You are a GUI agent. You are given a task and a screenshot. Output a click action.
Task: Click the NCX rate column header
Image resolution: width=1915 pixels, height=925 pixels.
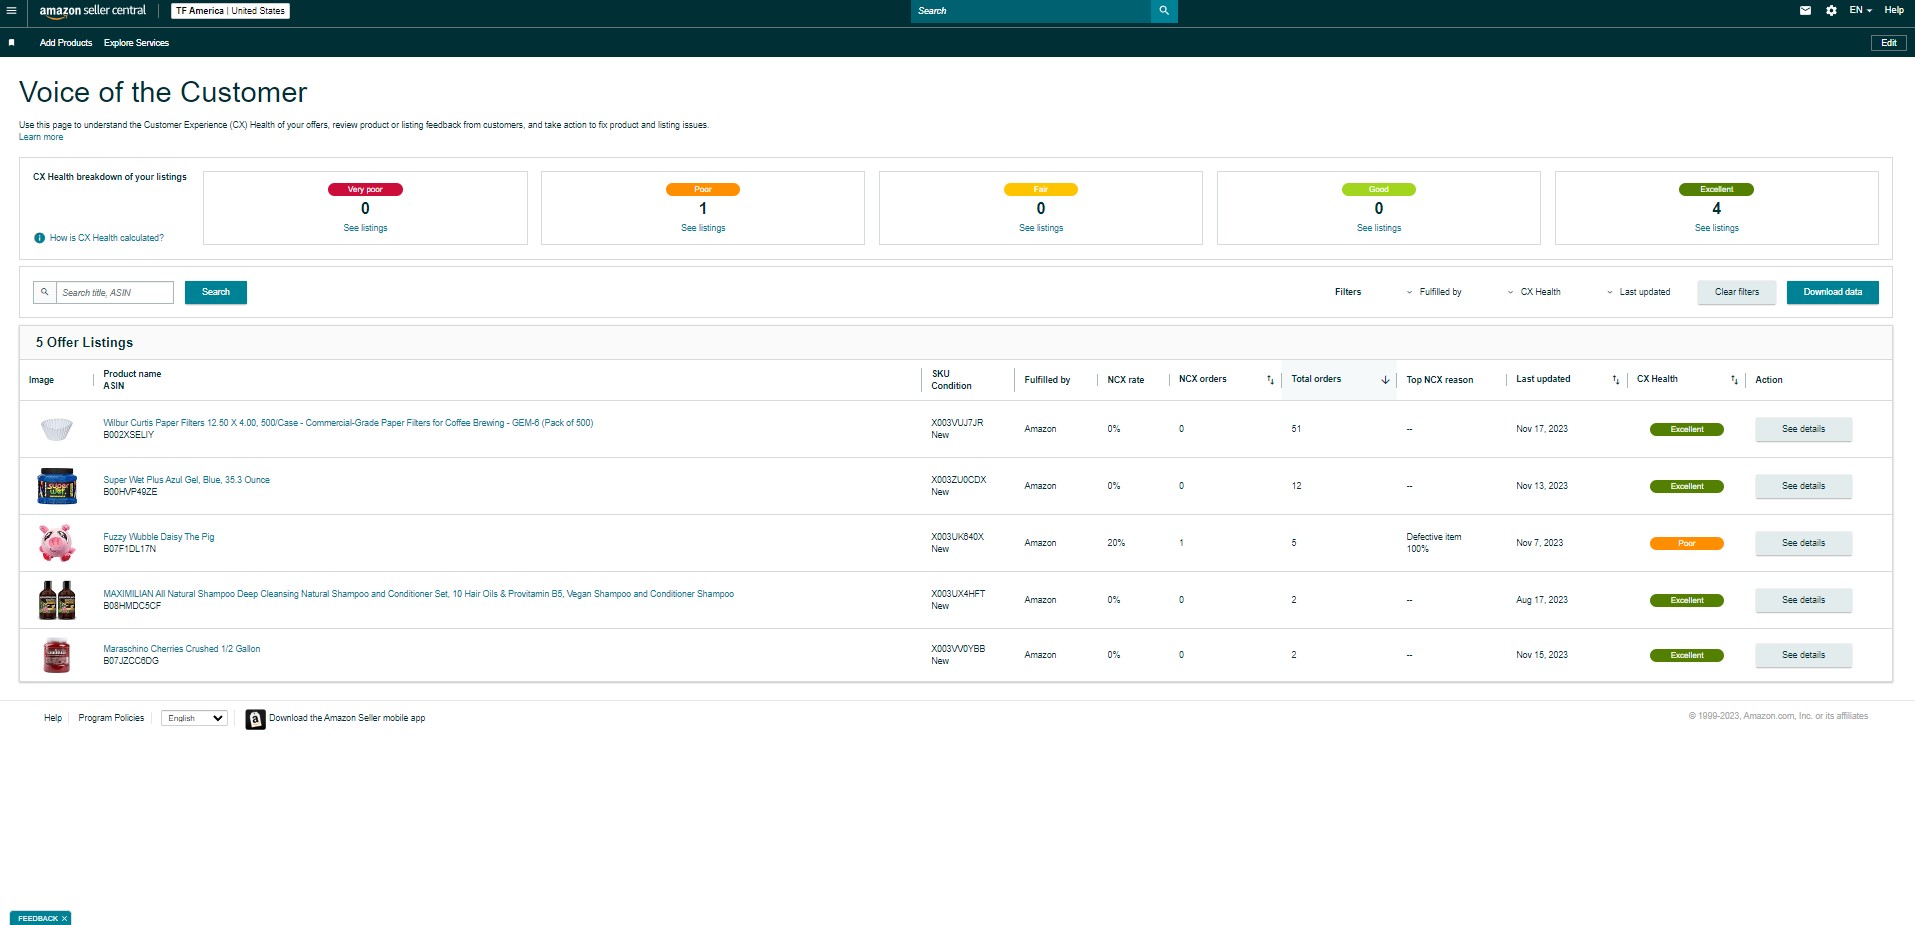pyautogui.click(x=1125, y=380)
